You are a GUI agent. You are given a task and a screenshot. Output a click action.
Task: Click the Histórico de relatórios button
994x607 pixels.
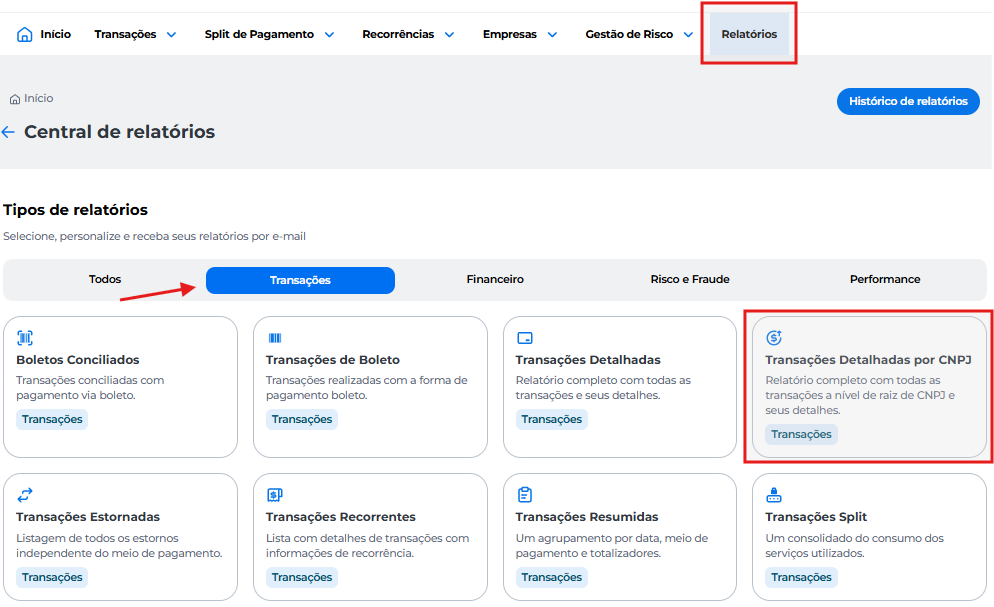(x=908, y=101)
